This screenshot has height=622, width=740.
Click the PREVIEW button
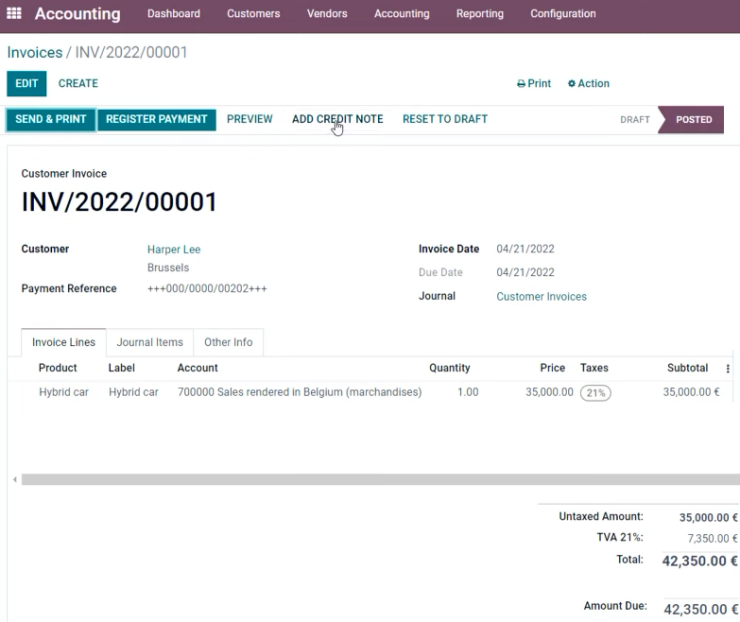point(250,119)
